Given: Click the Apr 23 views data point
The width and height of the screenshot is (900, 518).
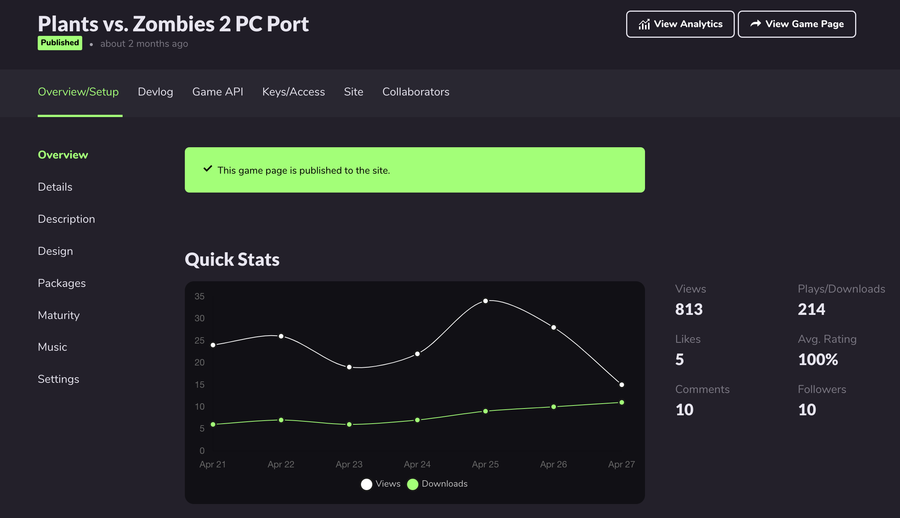Looking at the screenshot, I should 349,367.
